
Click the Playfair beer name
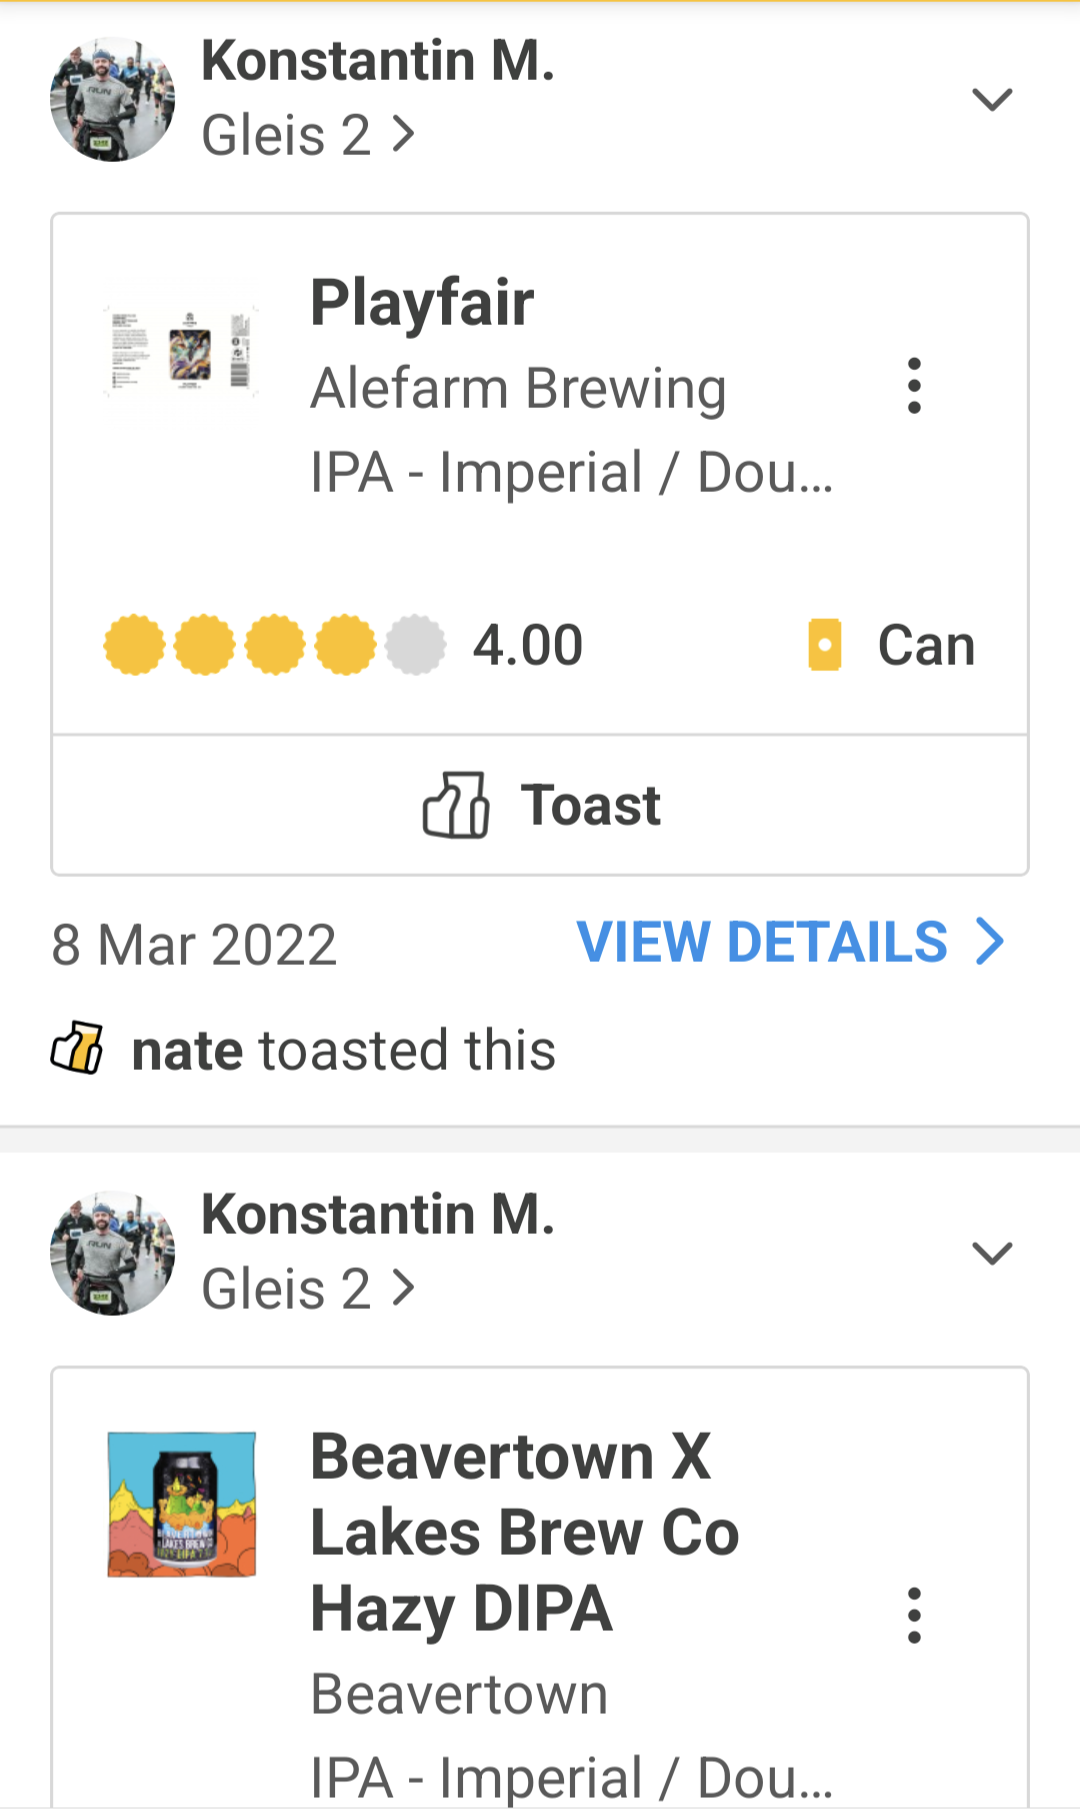pos(422,303)
